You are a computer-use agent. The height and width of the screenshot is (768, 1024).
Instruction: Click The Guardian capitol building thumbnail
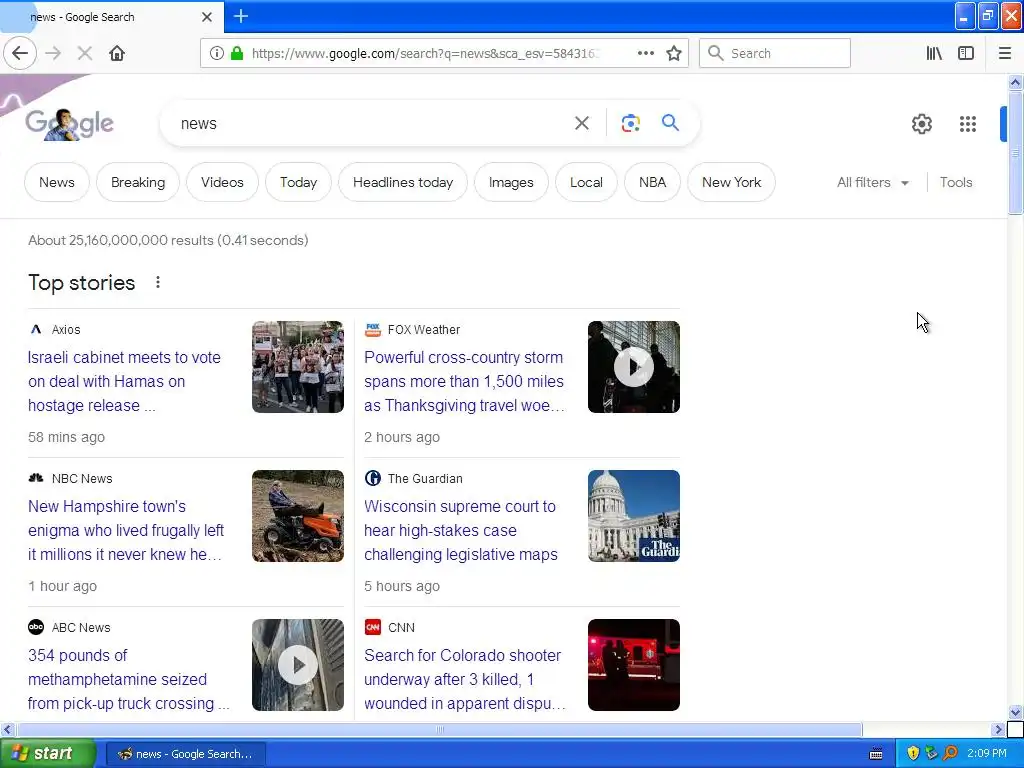633,516
